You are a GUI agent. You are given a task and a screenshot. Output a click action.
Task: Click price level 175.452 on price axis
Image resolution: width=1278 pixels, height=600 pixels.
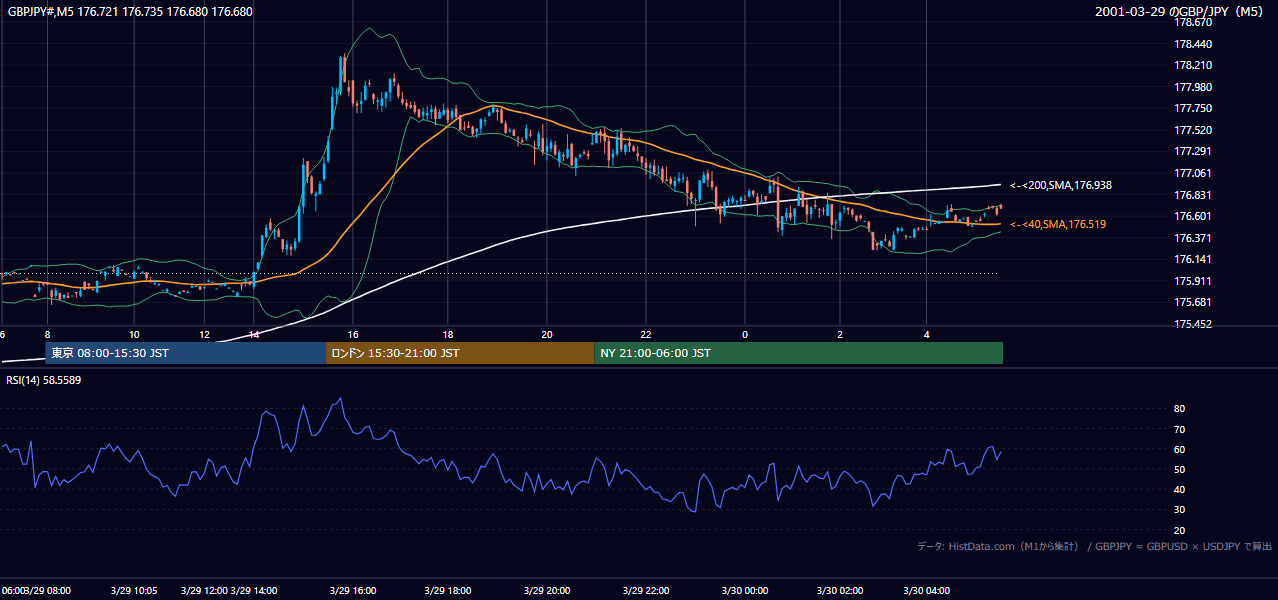pyautogui.click(x=1193, y=324)
